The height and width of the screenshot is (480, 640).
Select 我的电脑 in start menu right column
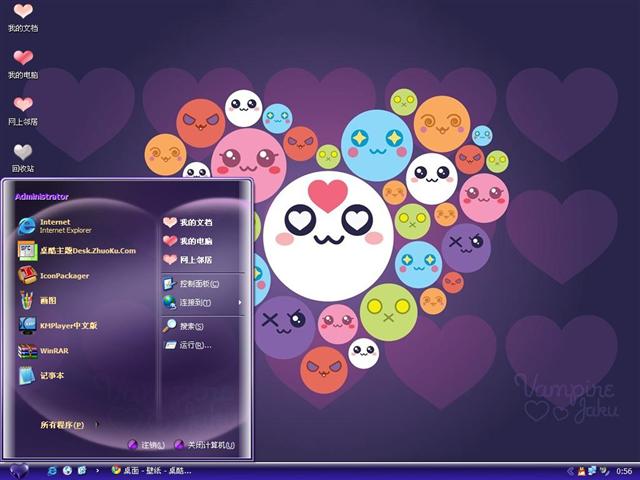[x=188, y=241]
